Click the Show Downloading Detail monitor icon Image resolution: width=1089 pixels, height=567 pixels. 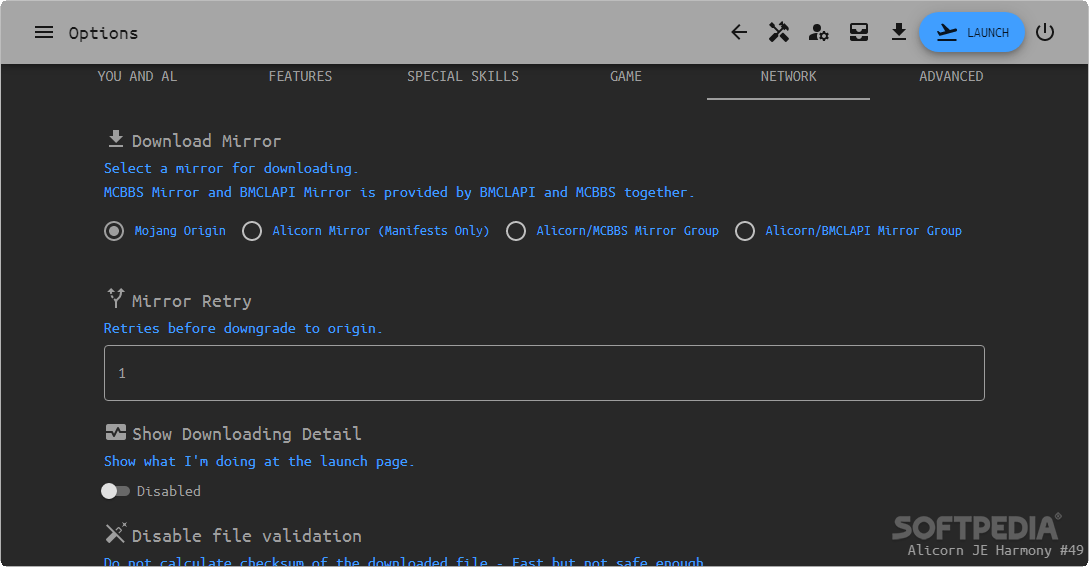(116, 432)
